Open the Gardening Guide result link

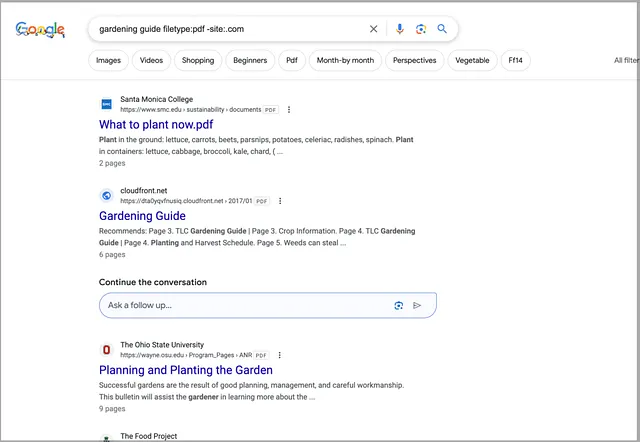pos(142,216)
